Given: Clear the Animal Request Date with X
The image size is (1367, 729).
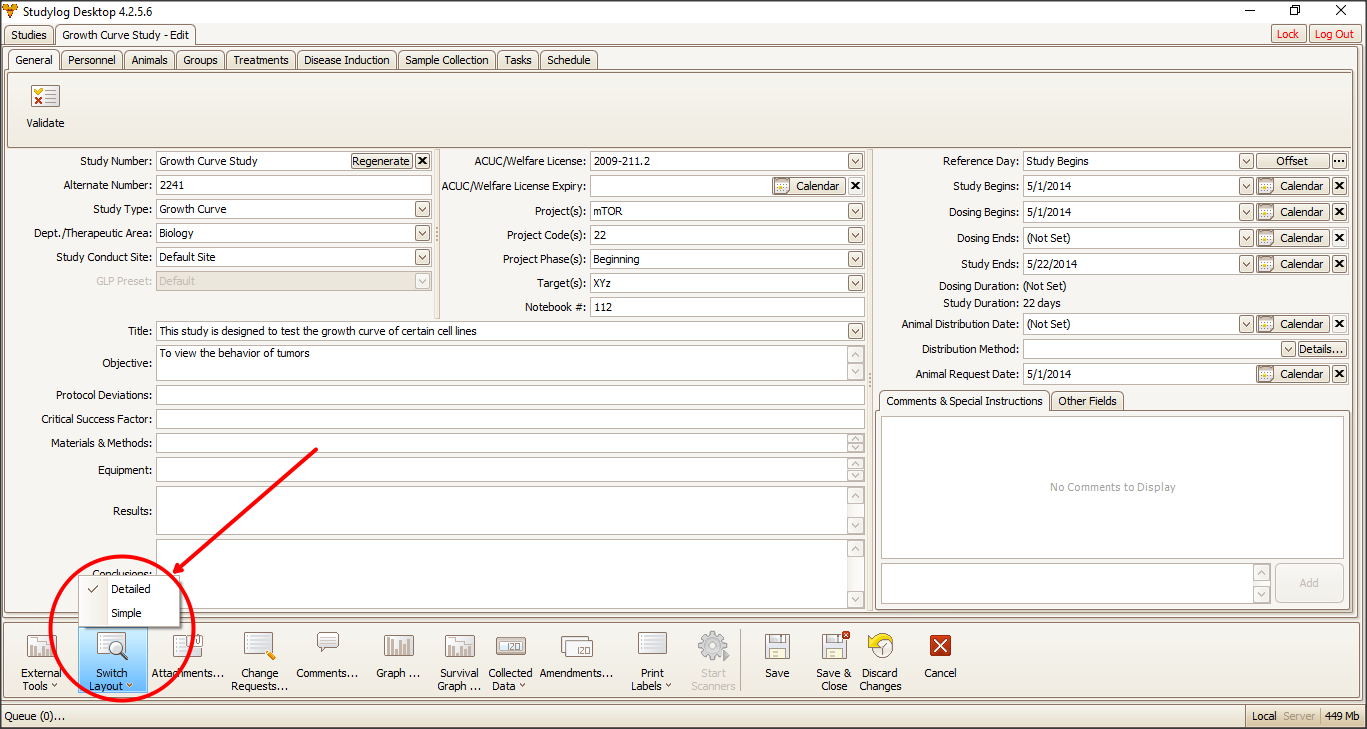Looking at the screenshot, I should pyautogui.click(x=1340, y=374).
